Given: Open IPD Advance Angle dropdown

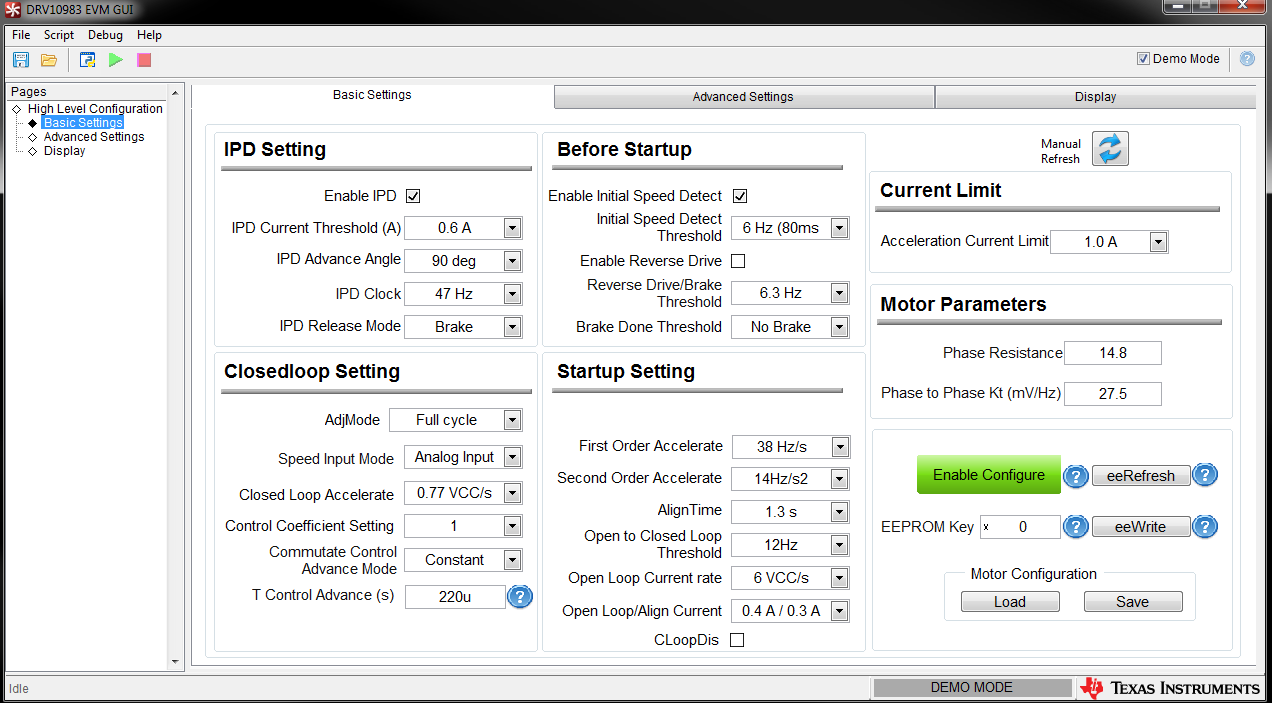Looking at the screenshot, I should [x=463, y=261].
